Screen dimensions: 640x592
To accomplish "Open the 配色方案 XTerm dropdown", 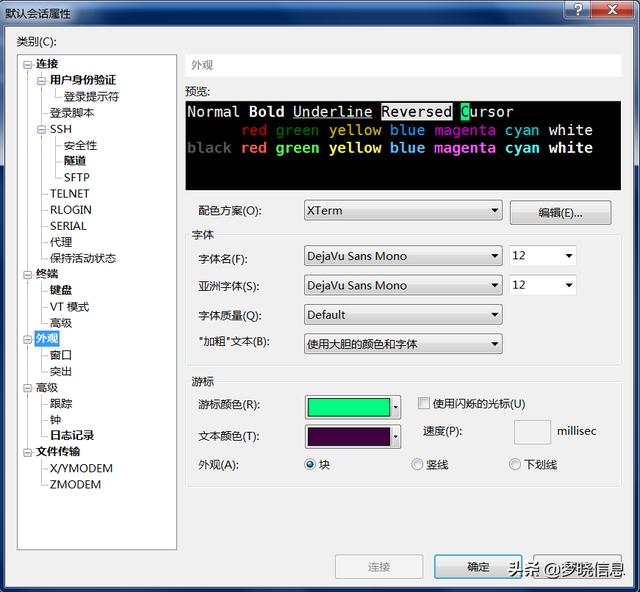I will (x=403, y=211).
